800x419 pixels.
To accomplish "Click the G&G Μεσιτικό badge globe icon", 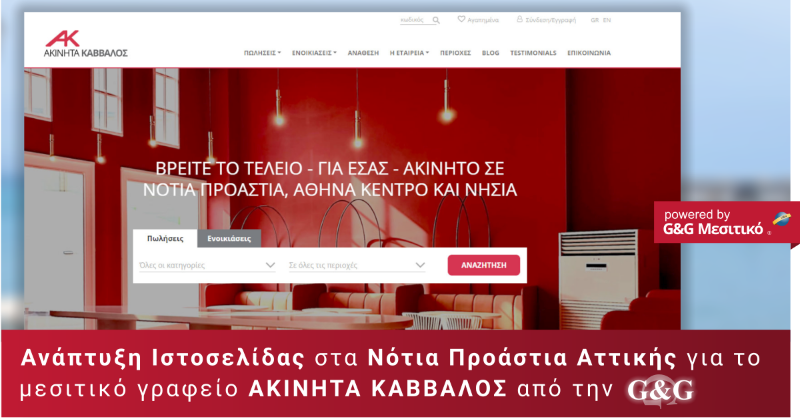I will point(781,218).
